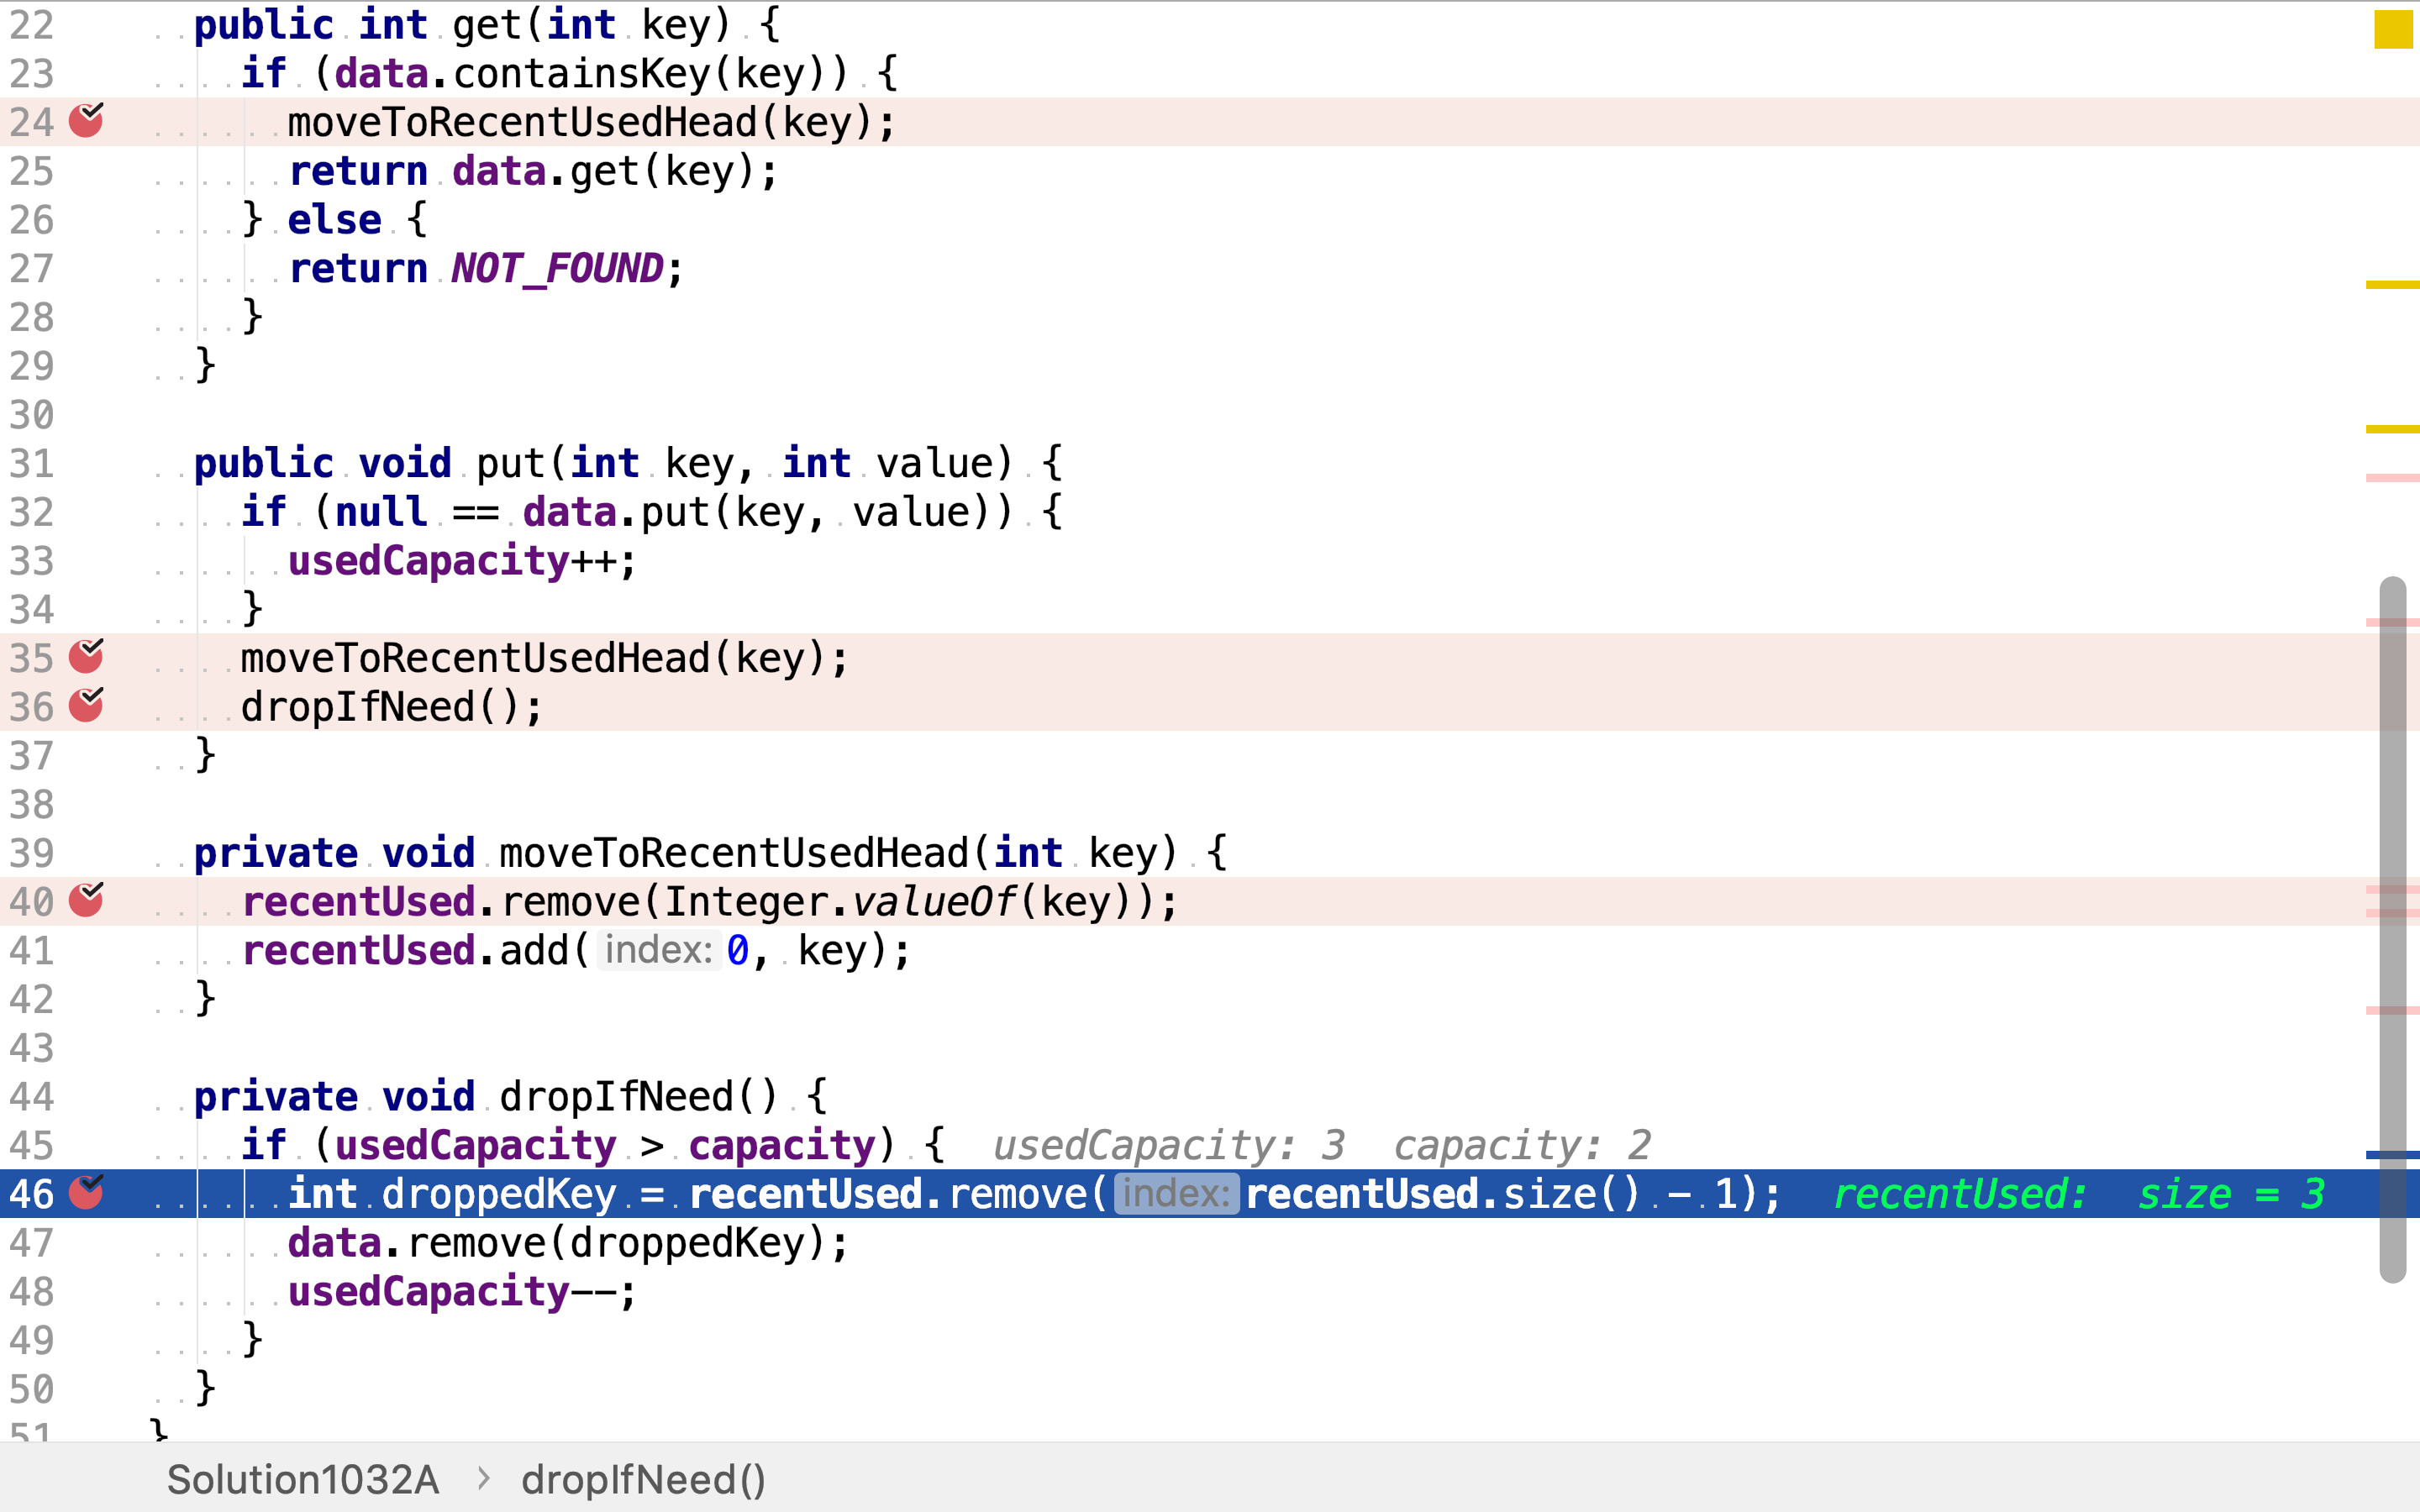This screenshot has width=2420, height=1512.
Task: Click breakpoint marker on line 40
Action: 86,901
